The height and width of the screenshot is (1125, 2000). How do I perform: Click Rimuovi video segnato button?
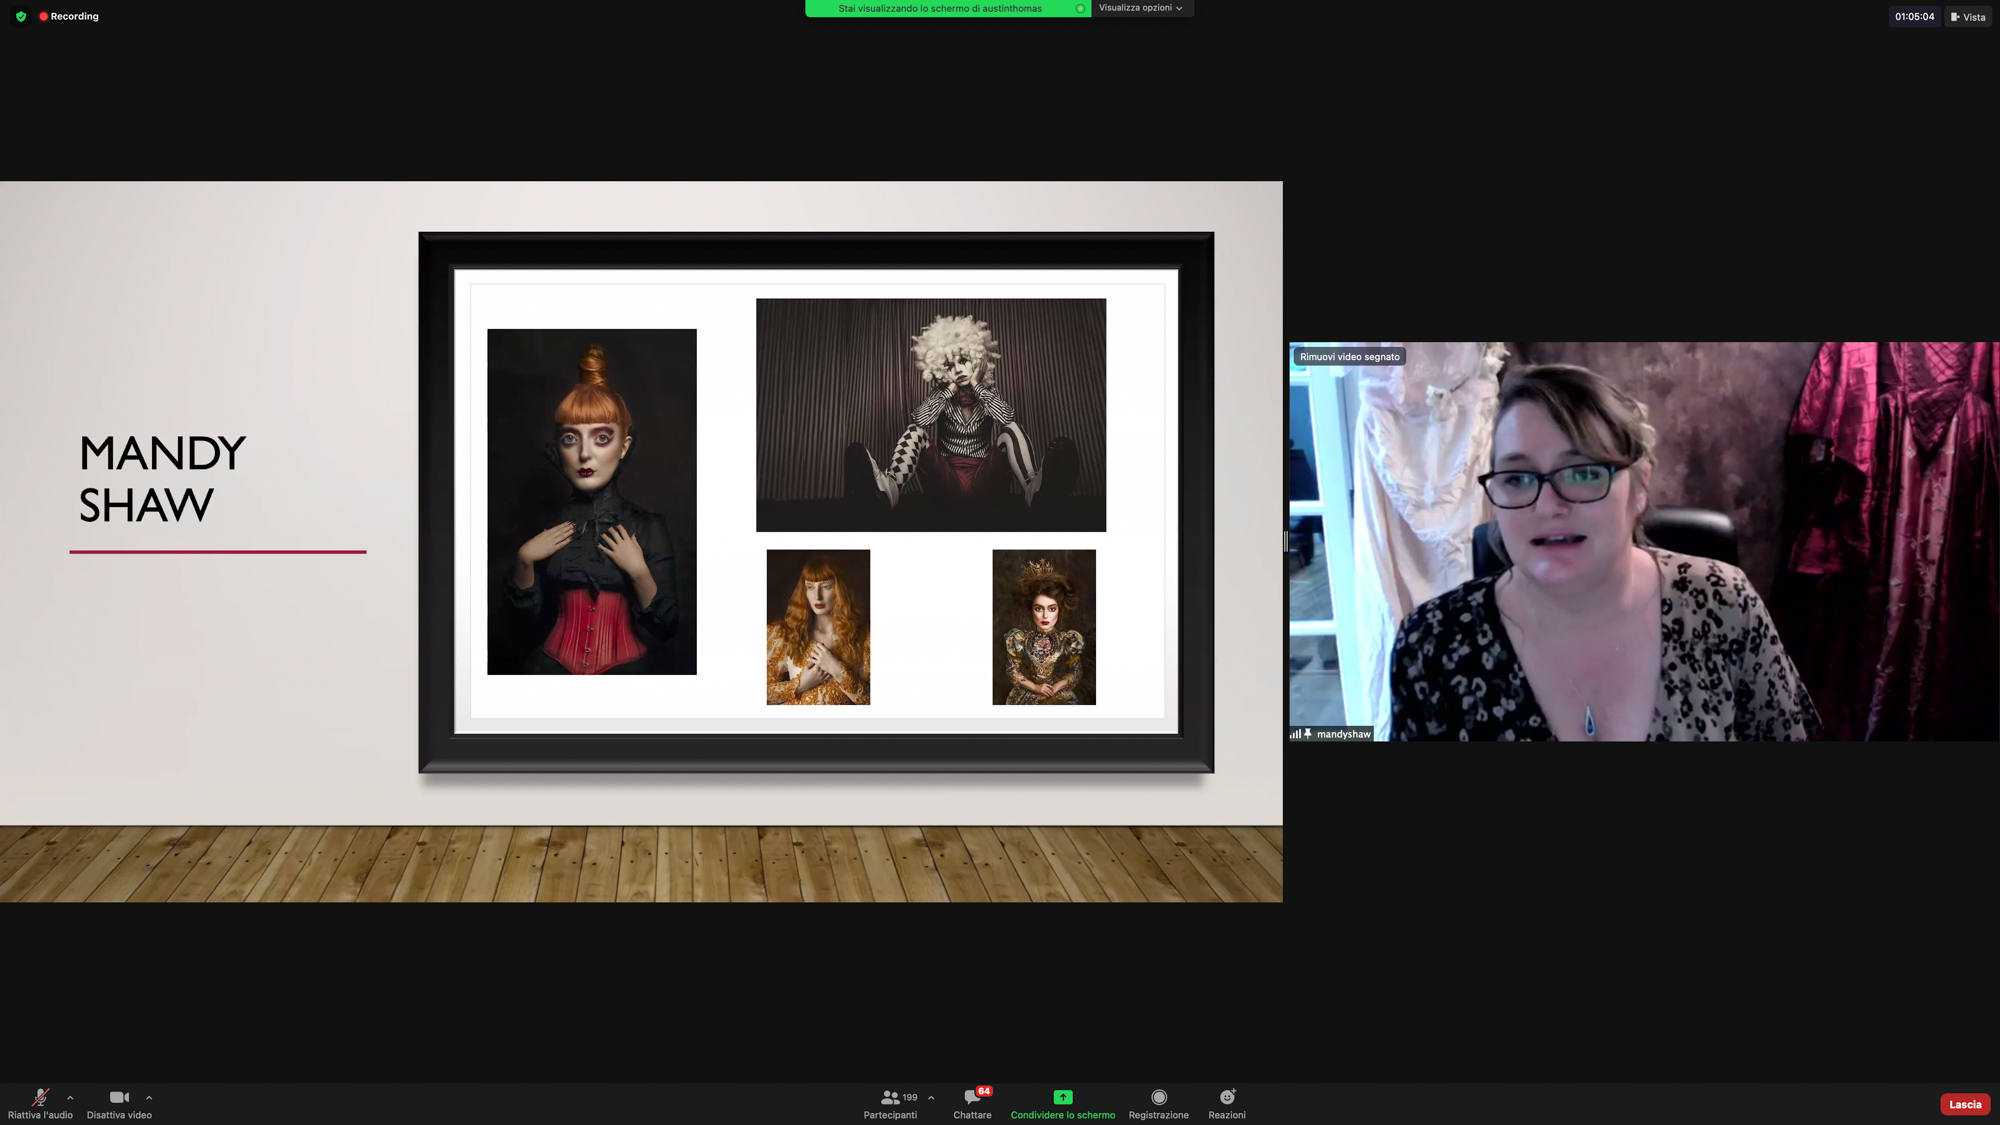[x=1349, y=356]
